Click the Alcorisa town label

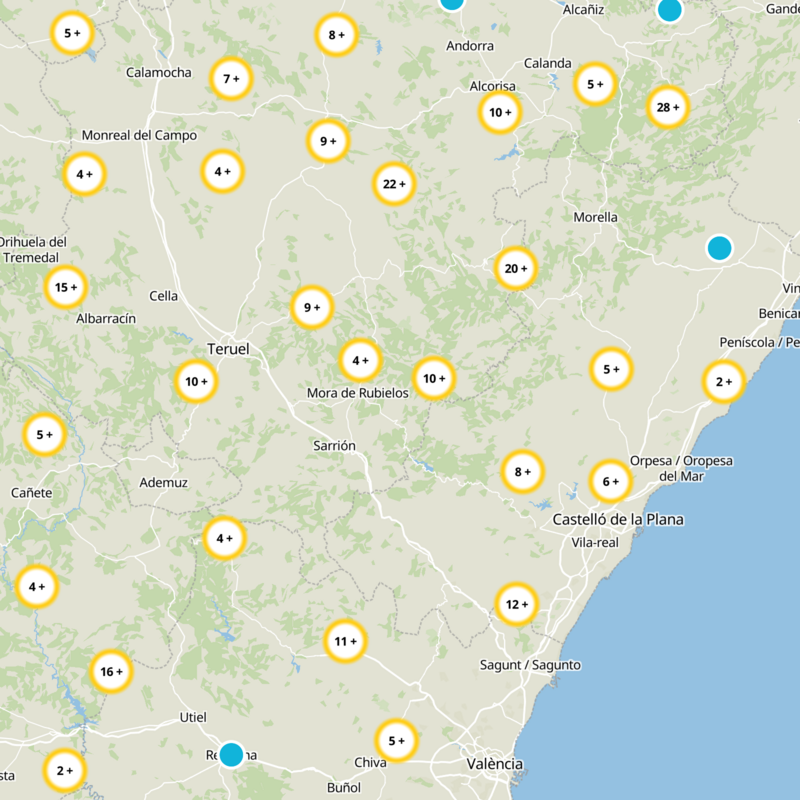point(492,86)
